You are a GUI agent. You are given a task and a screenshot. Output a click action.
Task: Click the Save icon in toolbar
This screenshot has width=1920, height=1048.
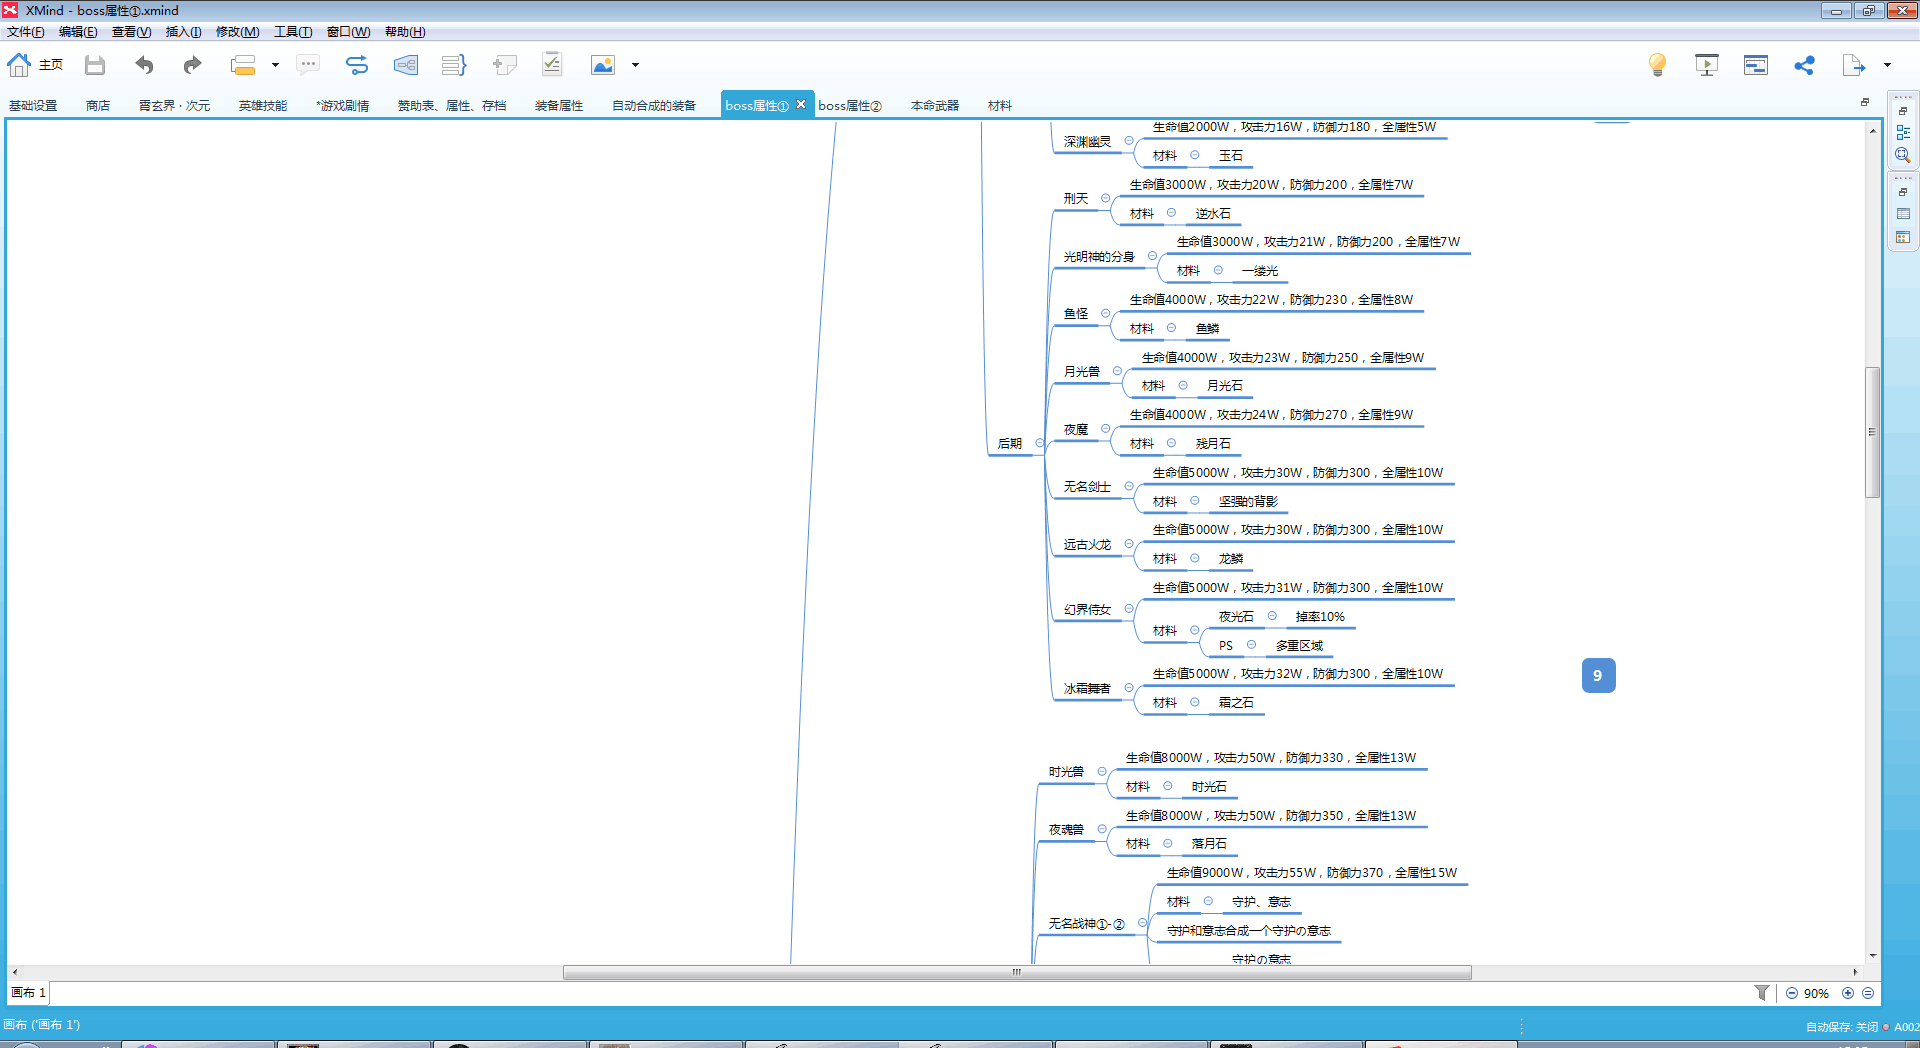tap(95, 66)
